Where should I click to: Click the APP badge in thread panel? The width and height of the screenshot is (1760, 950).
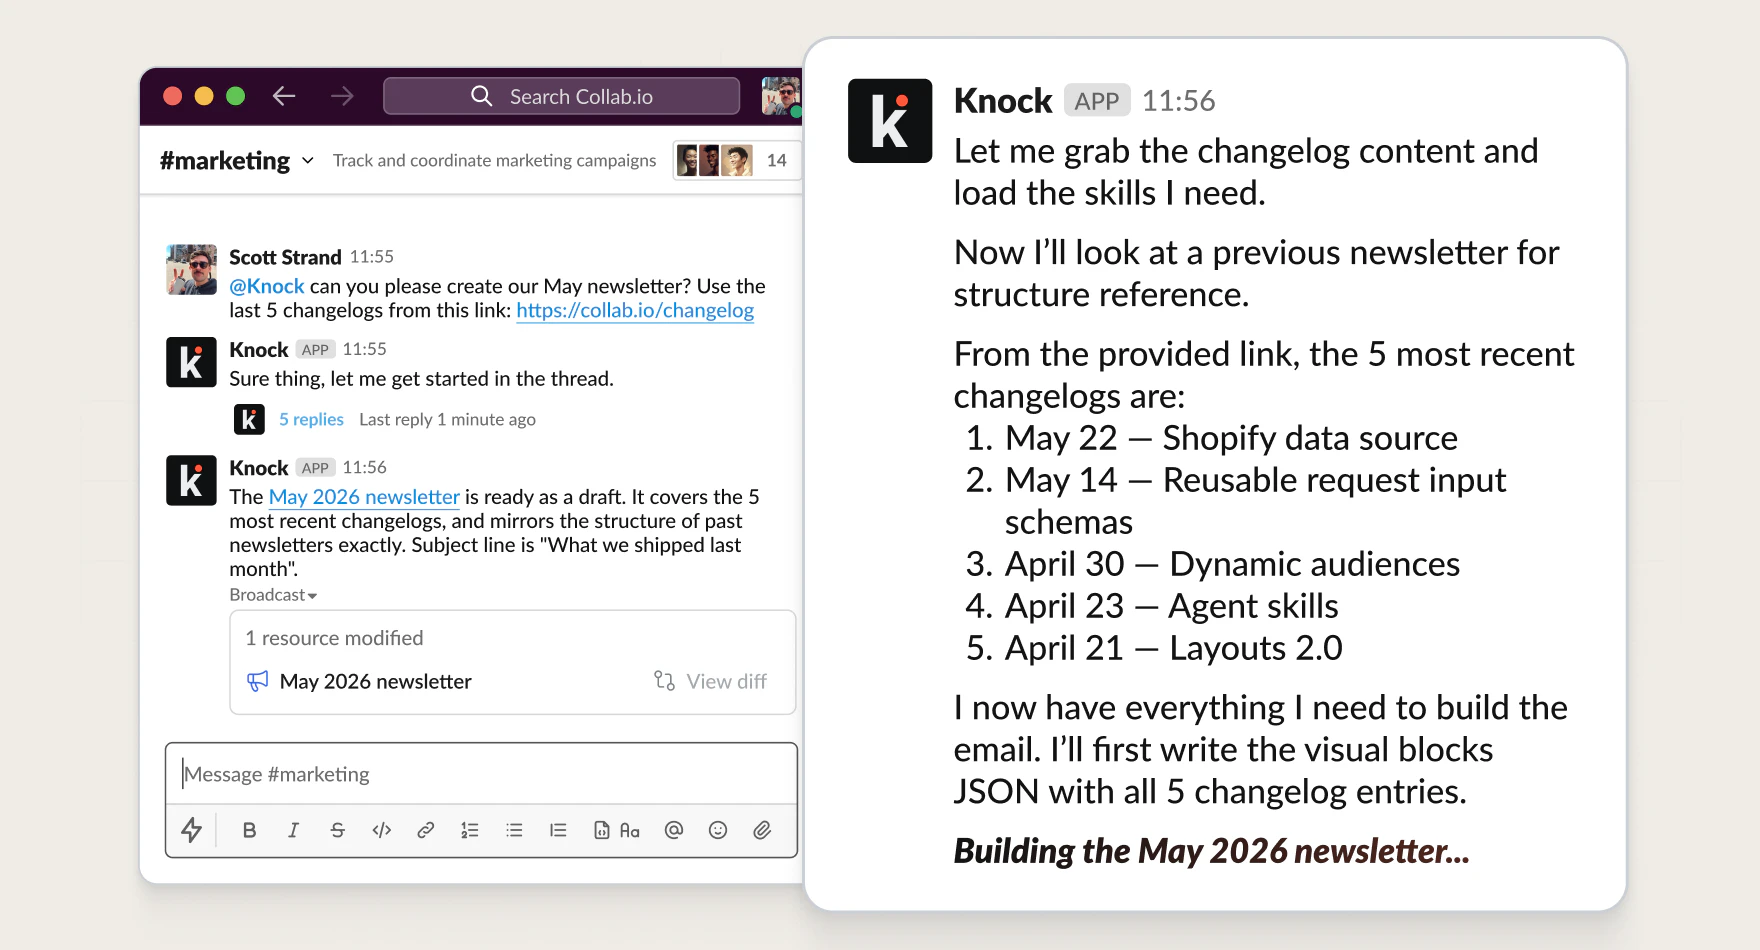point(1097,101)
